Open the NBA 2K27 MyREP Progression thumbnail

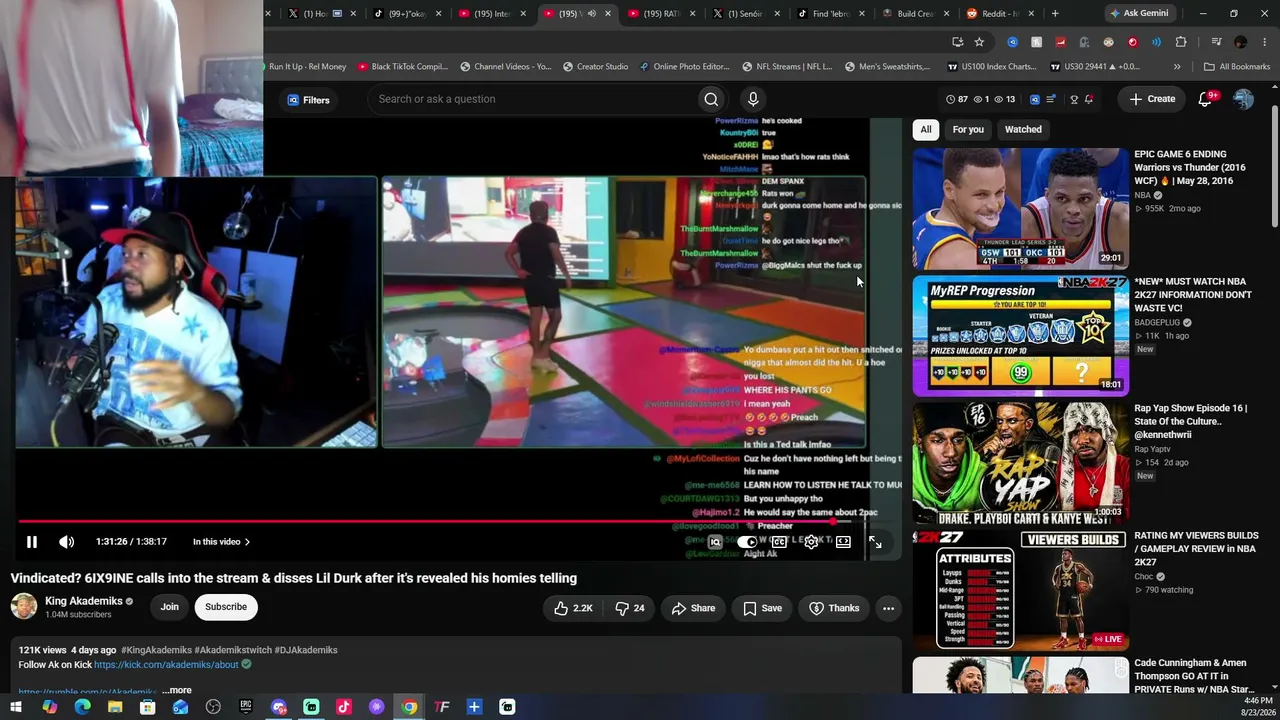click(1020, 336)
